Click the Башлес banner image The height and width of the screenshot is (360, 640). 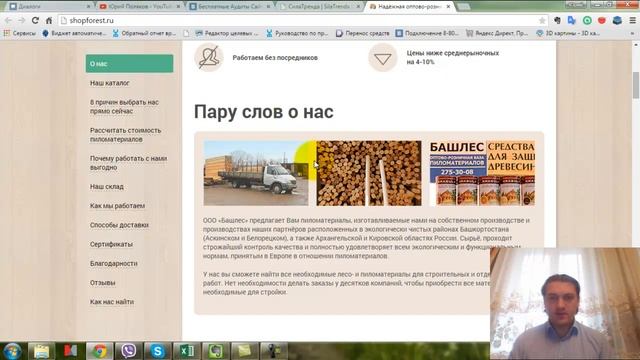click(x=482, y=173)
